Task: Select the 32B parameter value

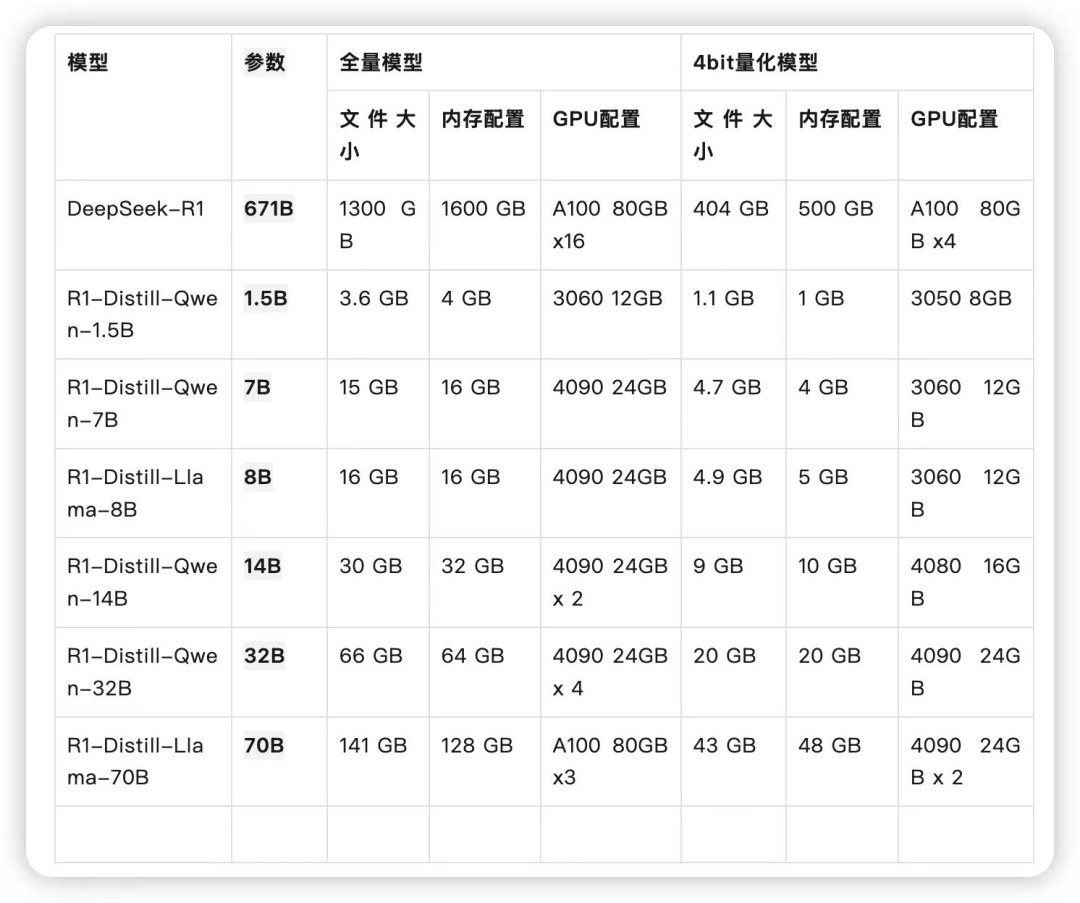Action: tap(264, 656)
